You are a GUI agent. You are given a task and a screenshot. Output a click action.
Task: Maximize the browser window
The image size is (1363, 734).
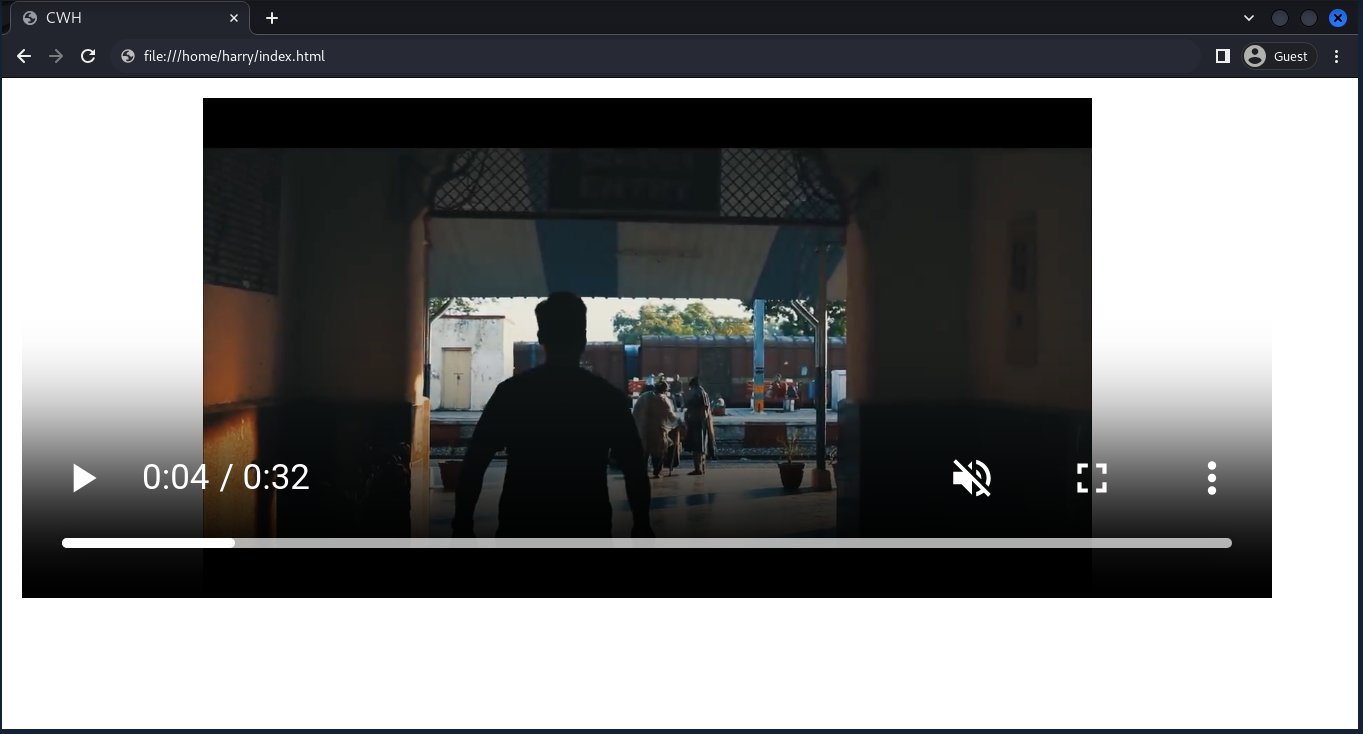pyautogui.click(x=1309, y=18)
